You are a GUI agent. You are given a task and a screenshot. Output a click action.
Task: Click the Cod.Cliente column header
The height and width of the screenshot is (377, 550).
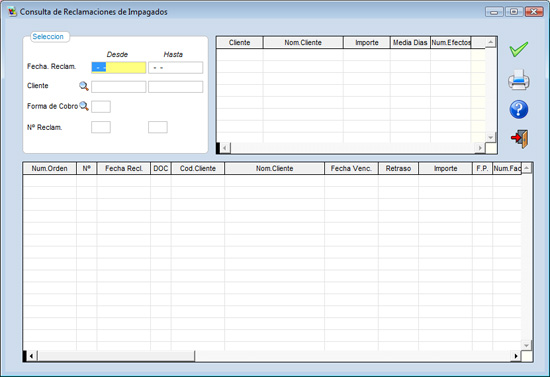[x=198, y=168]
